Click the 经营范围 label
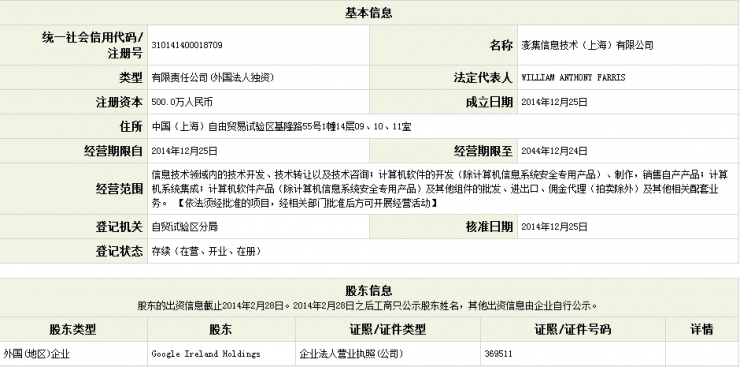Viewport: 740px width, 367px height. click(x=119, y=189)
